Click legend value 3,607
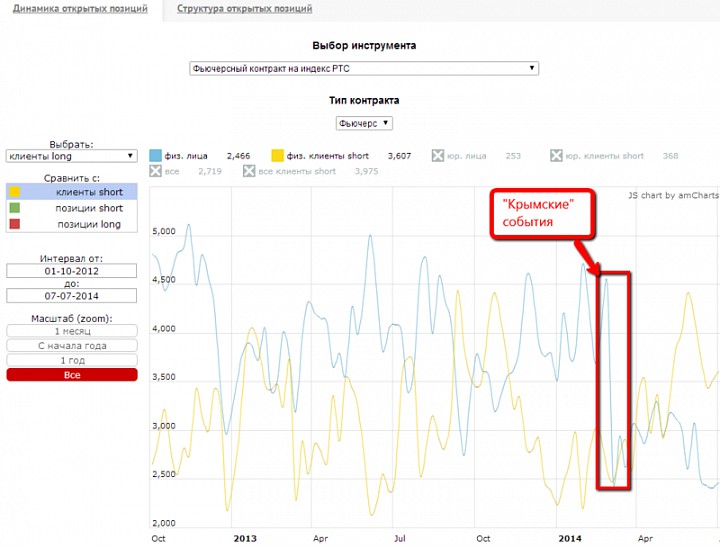This screenshot has height=548, width=720. (399, 156)
